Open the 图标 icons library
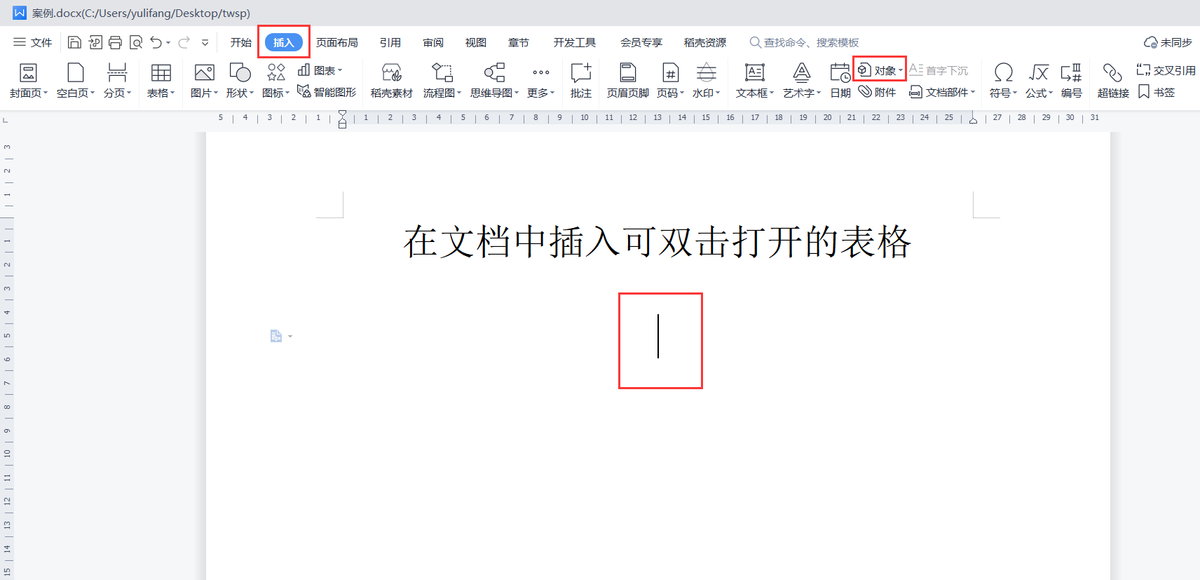The width and height of the screenshot is (1200, 580). [x=276, y=81]
